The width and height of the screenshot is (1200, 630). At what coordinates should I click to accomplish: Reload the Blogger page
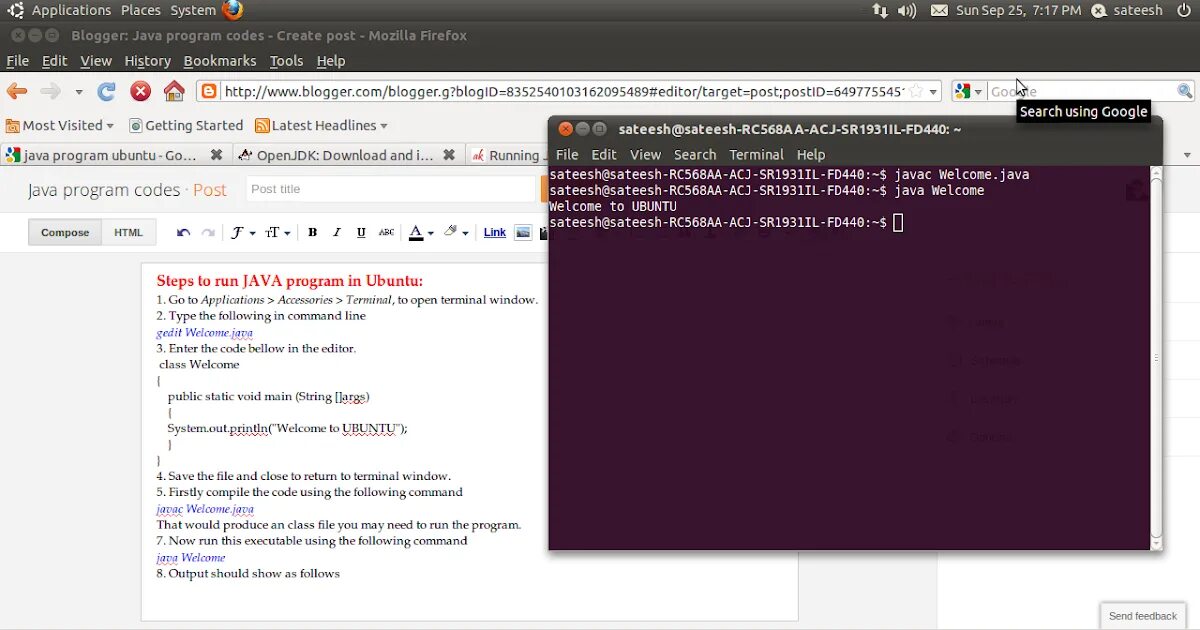[x=106, y=91]
